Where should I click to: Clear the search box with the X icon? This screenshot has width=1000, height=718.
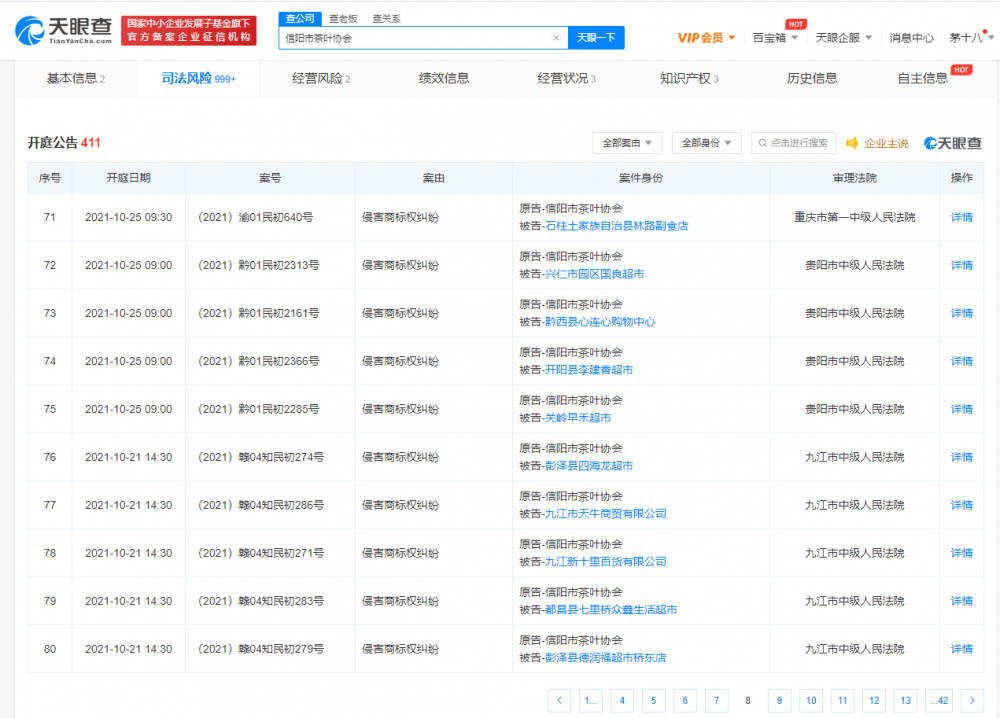(556, 38)
